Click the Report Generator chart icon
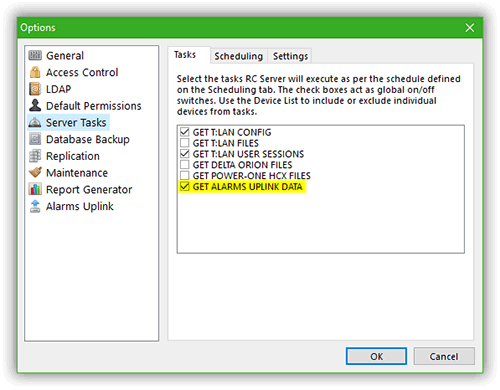This screenshot has height=390, width=500. 35,189
